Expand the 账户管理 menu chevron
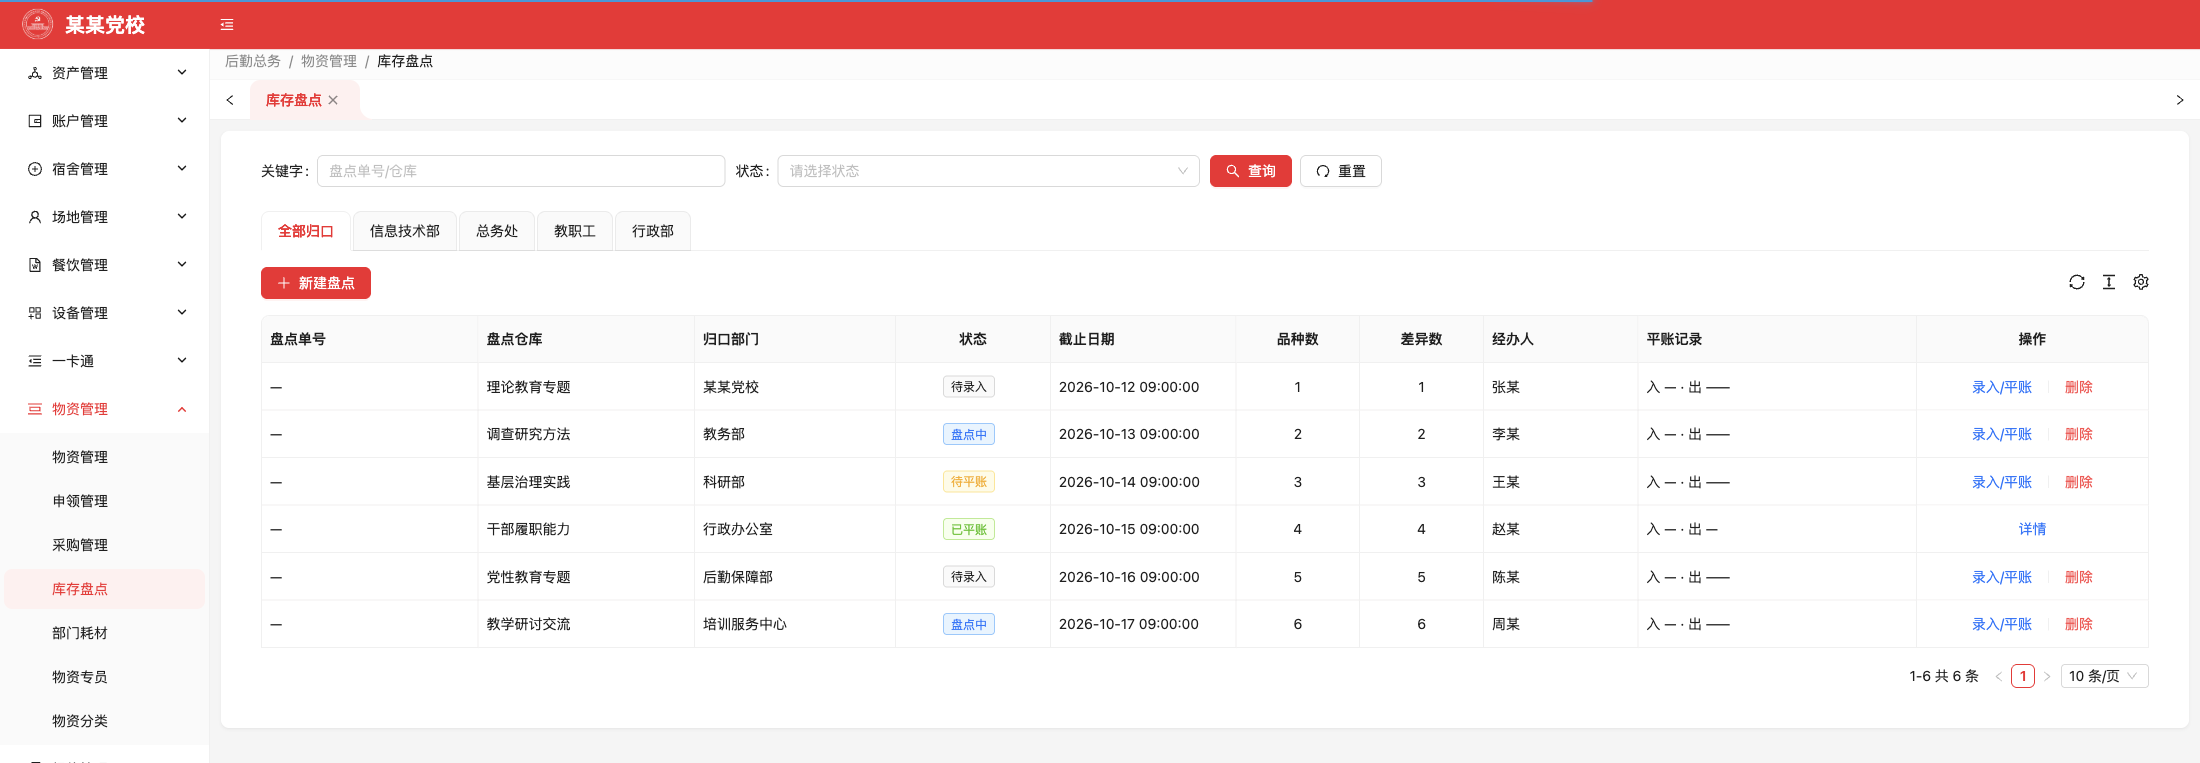2200x763 pixels. click(x=182, y=120)
